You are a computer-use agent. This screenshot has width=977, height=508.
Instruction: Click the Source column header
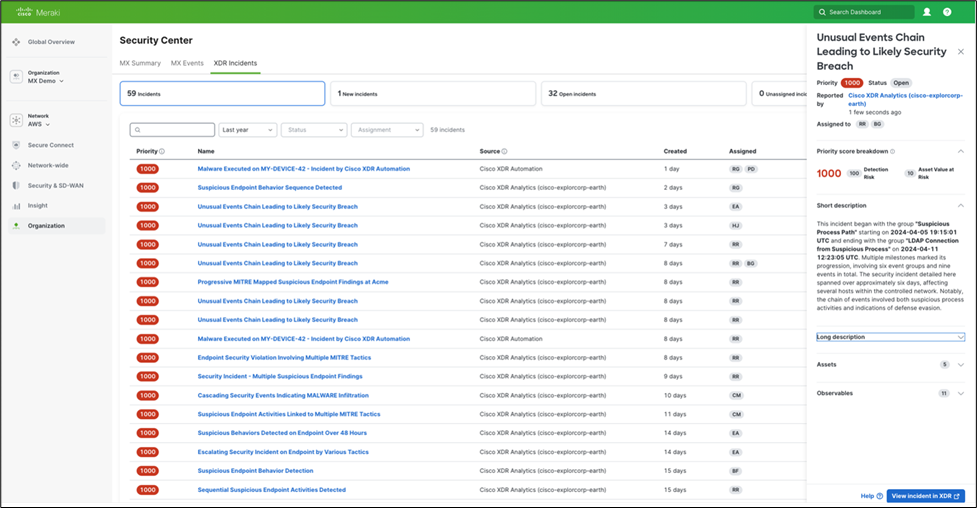(x=490, y=151)
